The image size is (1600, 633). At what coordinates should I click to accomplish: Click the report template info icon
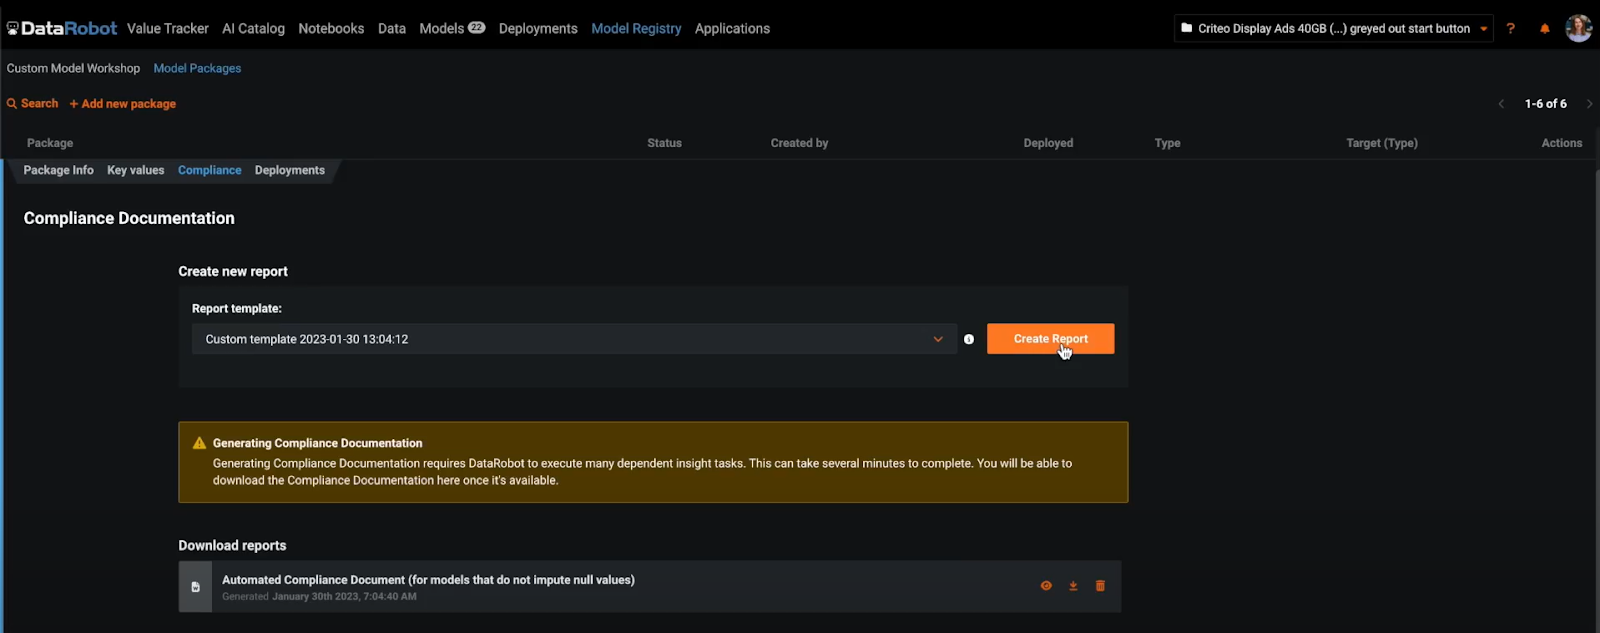[x=968, y=339]
